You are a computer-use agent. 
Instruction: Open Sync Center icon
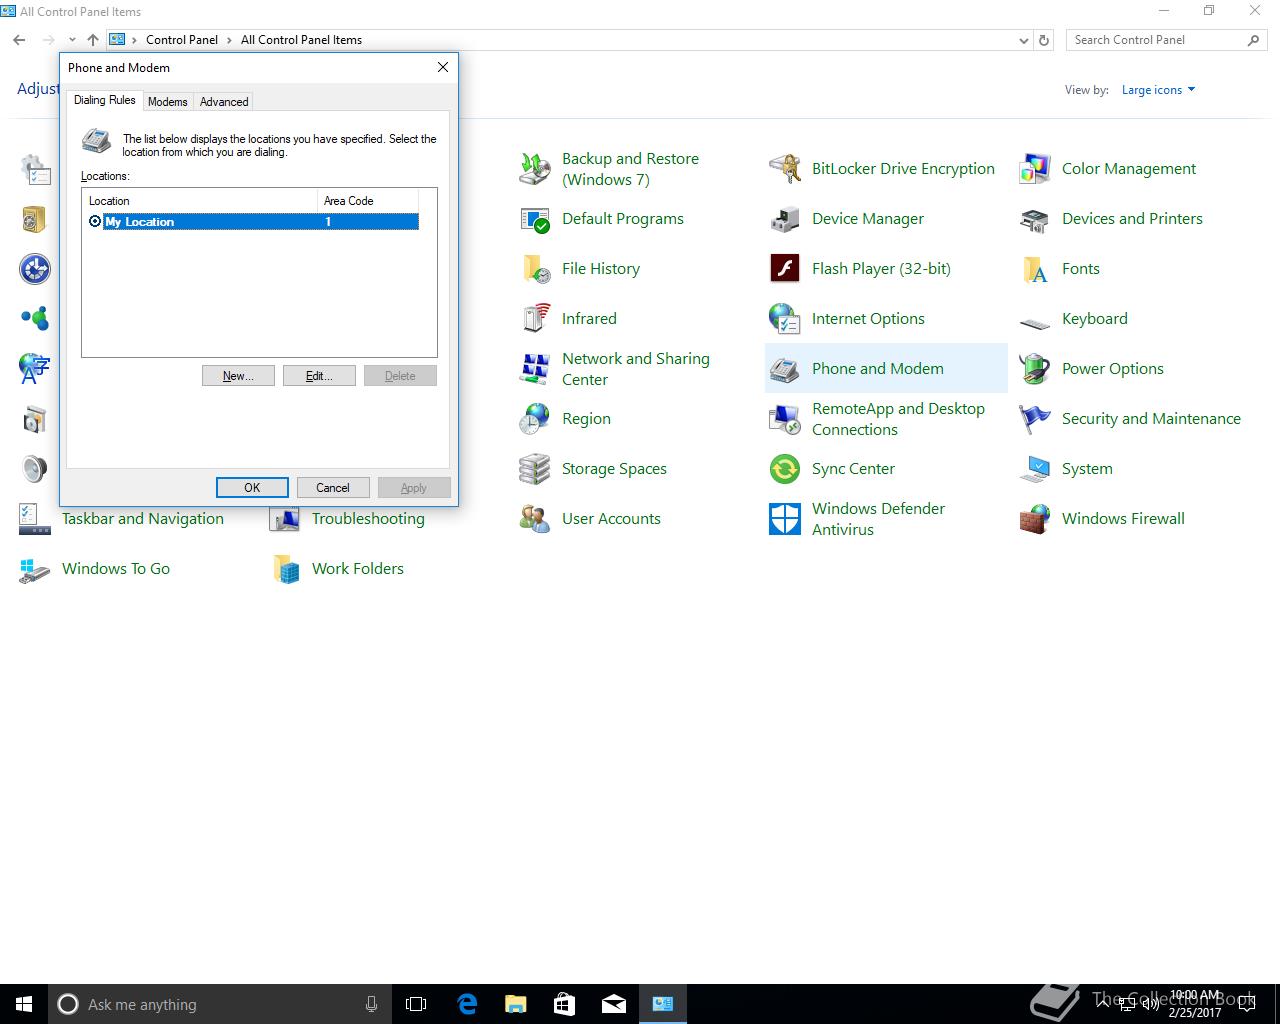click(785, 469)
